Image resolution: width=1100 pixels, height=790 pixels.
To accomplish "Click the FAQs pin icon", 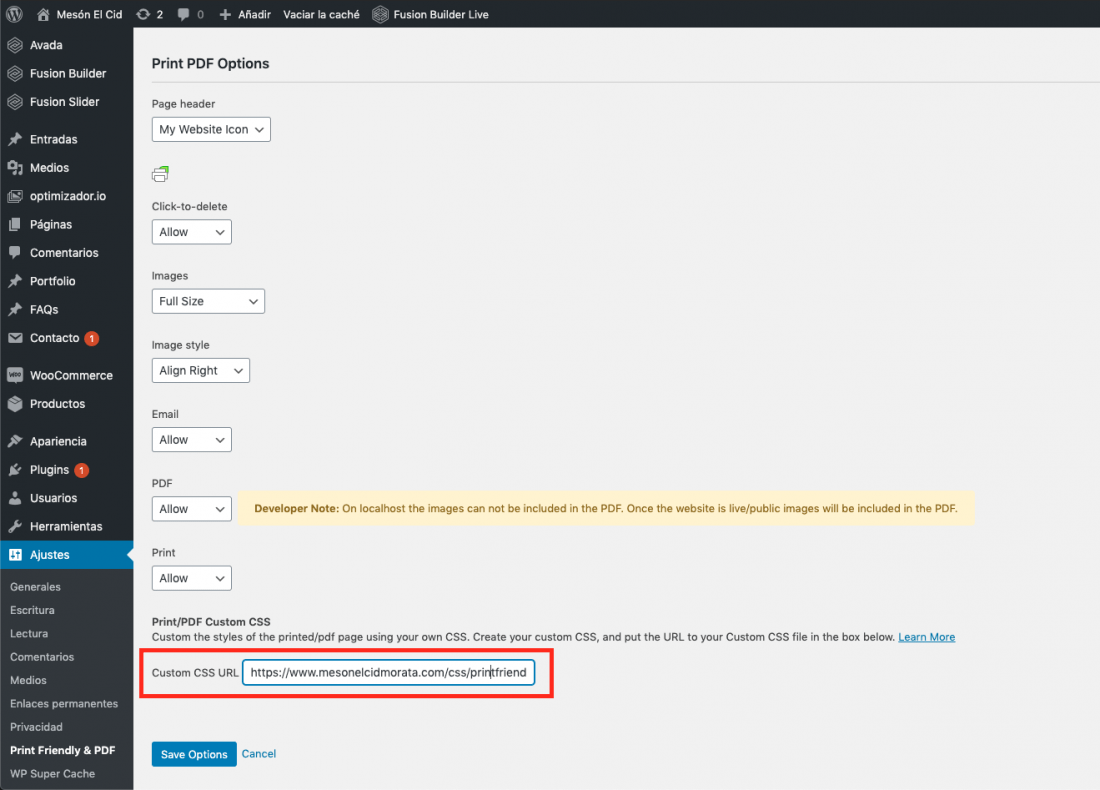I will tap(15, 309).
